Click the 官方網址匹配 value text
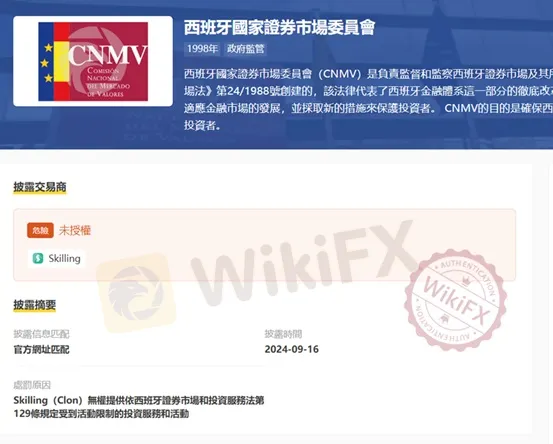Image resolution: width=553 pixels, height=444 pixels. click(x=41, y=349)
